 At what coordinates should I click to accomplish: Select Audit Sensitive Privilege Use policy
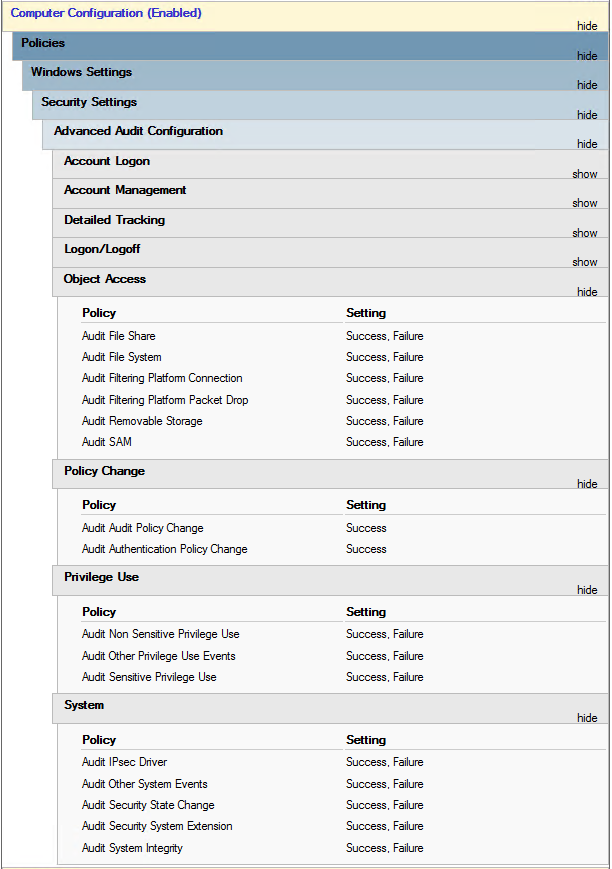click(149, 677)
